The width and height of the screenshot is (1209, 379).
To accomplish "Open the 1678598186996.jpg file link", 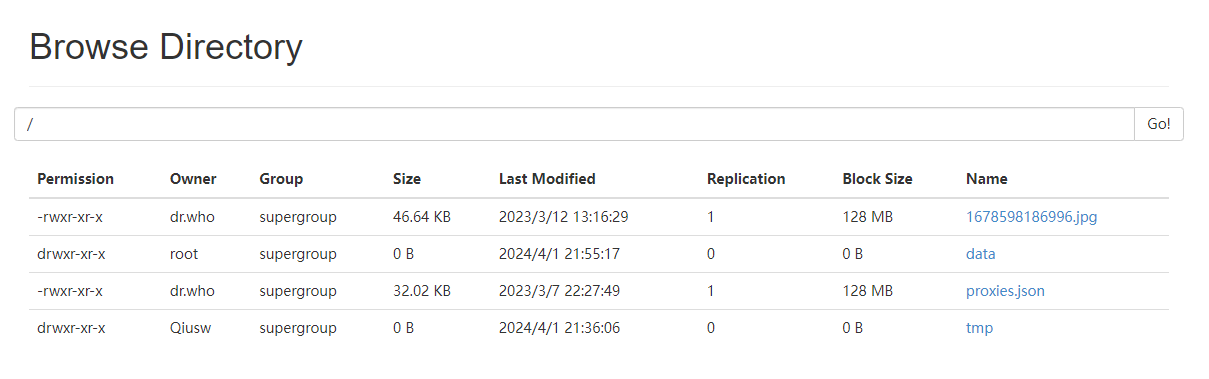I will point(1031,217).
